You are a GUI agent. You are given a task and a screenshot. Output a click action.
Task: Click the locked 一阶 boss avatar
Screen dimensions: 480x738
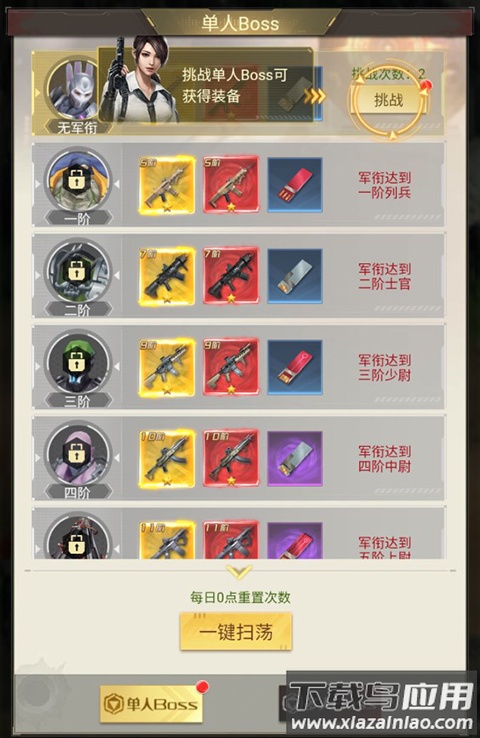pyautogui.click(x=78, y=181)
